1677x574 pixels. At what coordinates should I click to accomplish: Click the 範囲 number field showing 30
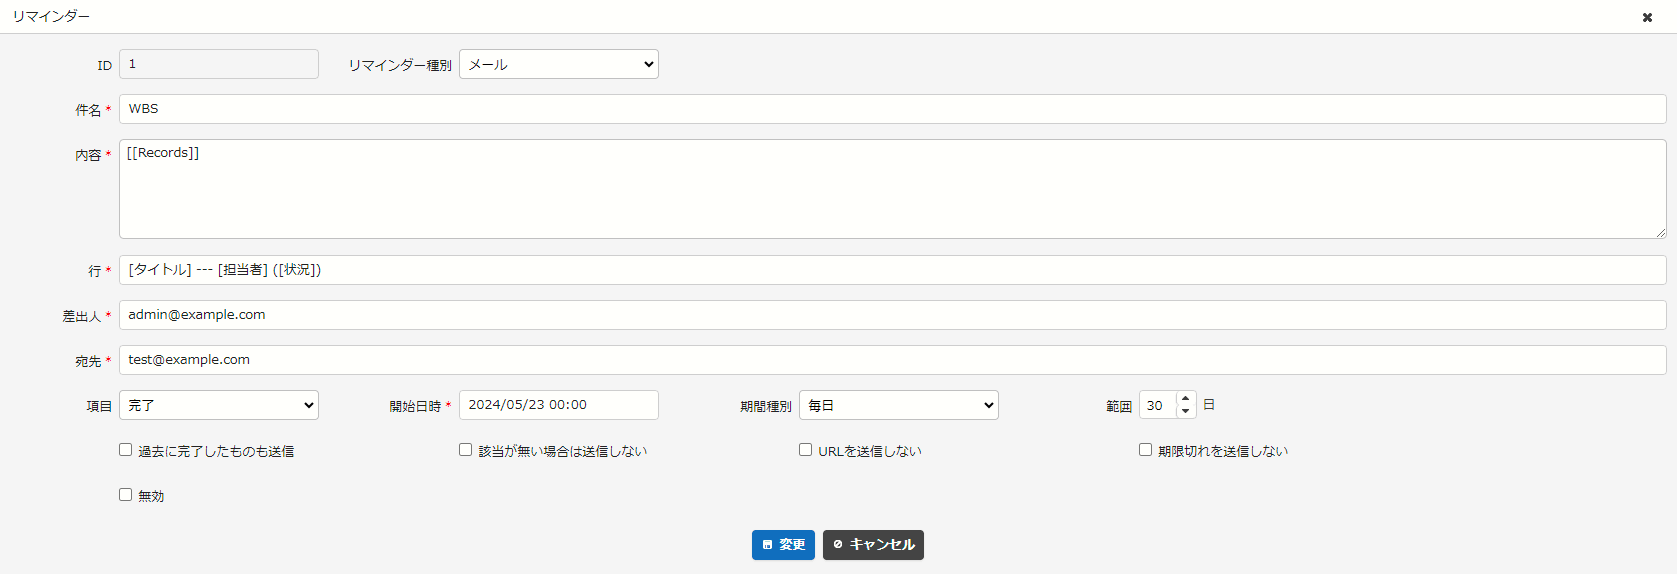click(x=1157, y=405)
